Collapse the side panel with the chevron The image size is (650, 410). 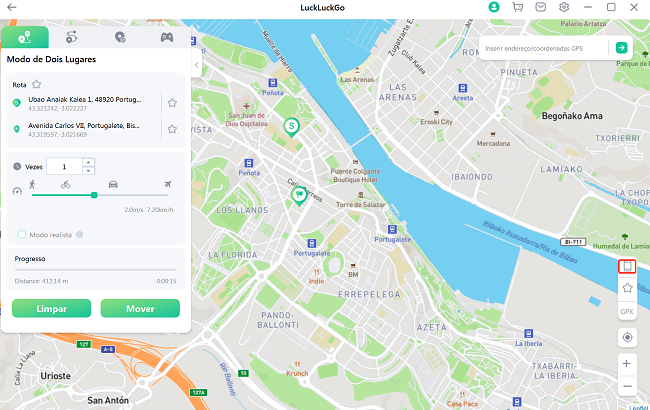point(196,65)
